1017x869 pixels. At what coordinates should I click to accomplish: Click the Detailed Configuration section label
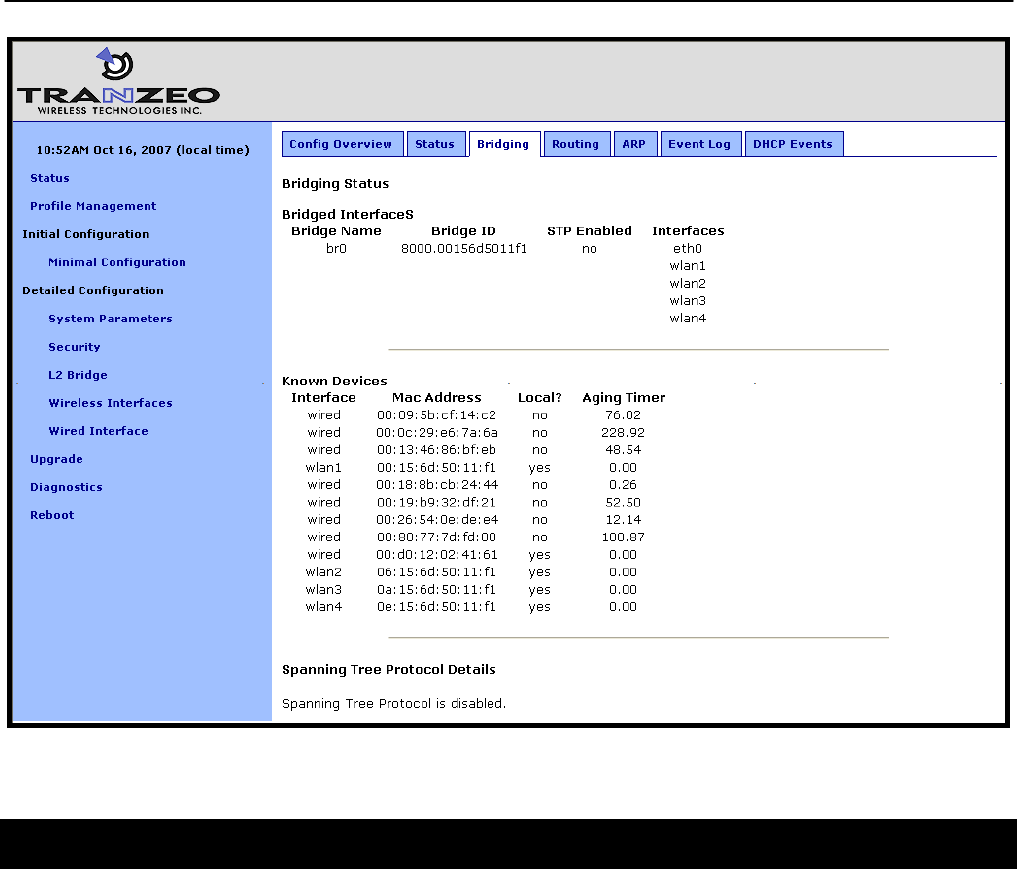[93, 291]
